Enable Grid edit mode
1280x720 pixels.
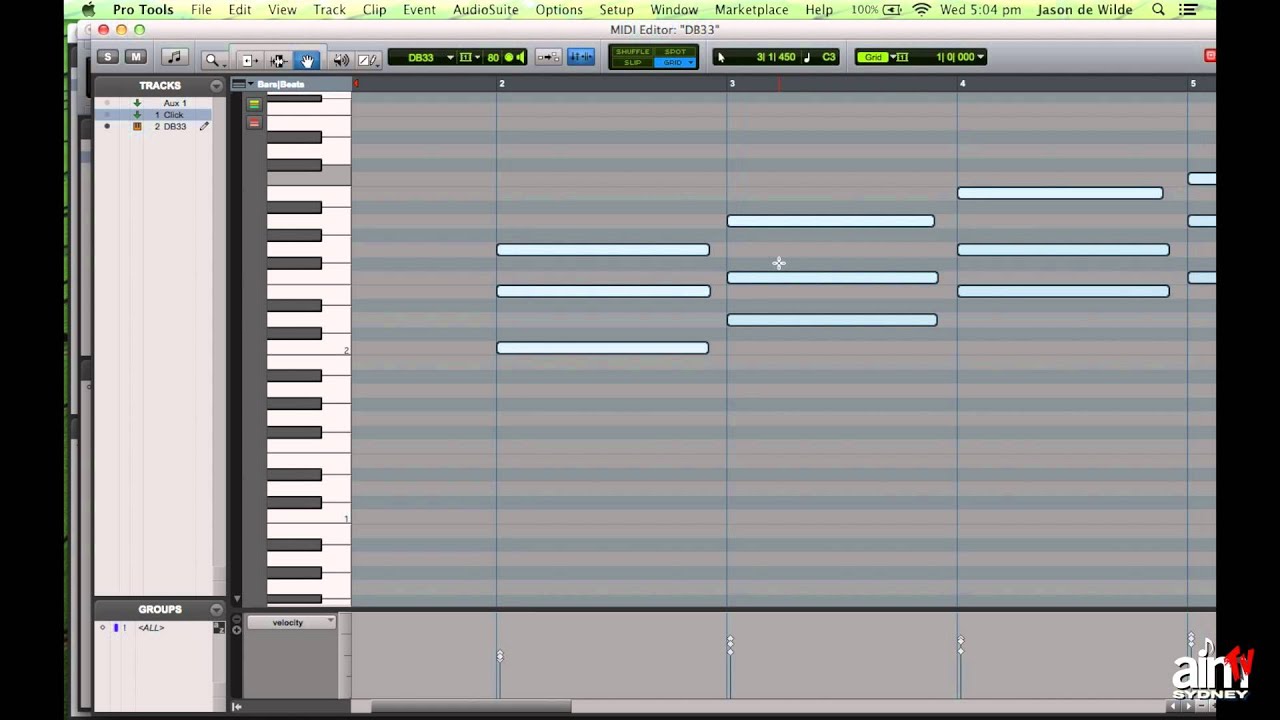pos(676,62)
